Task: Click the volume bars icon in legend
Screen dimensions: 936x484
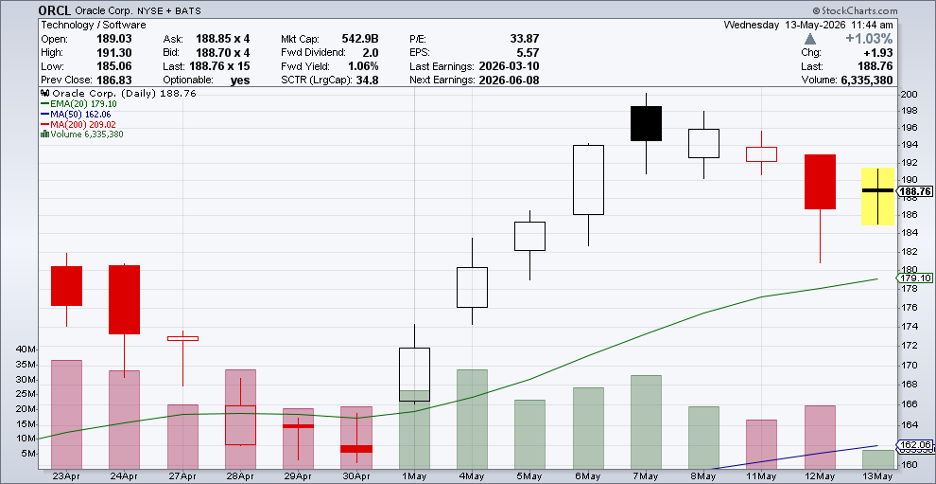Action: pos(44,134)
